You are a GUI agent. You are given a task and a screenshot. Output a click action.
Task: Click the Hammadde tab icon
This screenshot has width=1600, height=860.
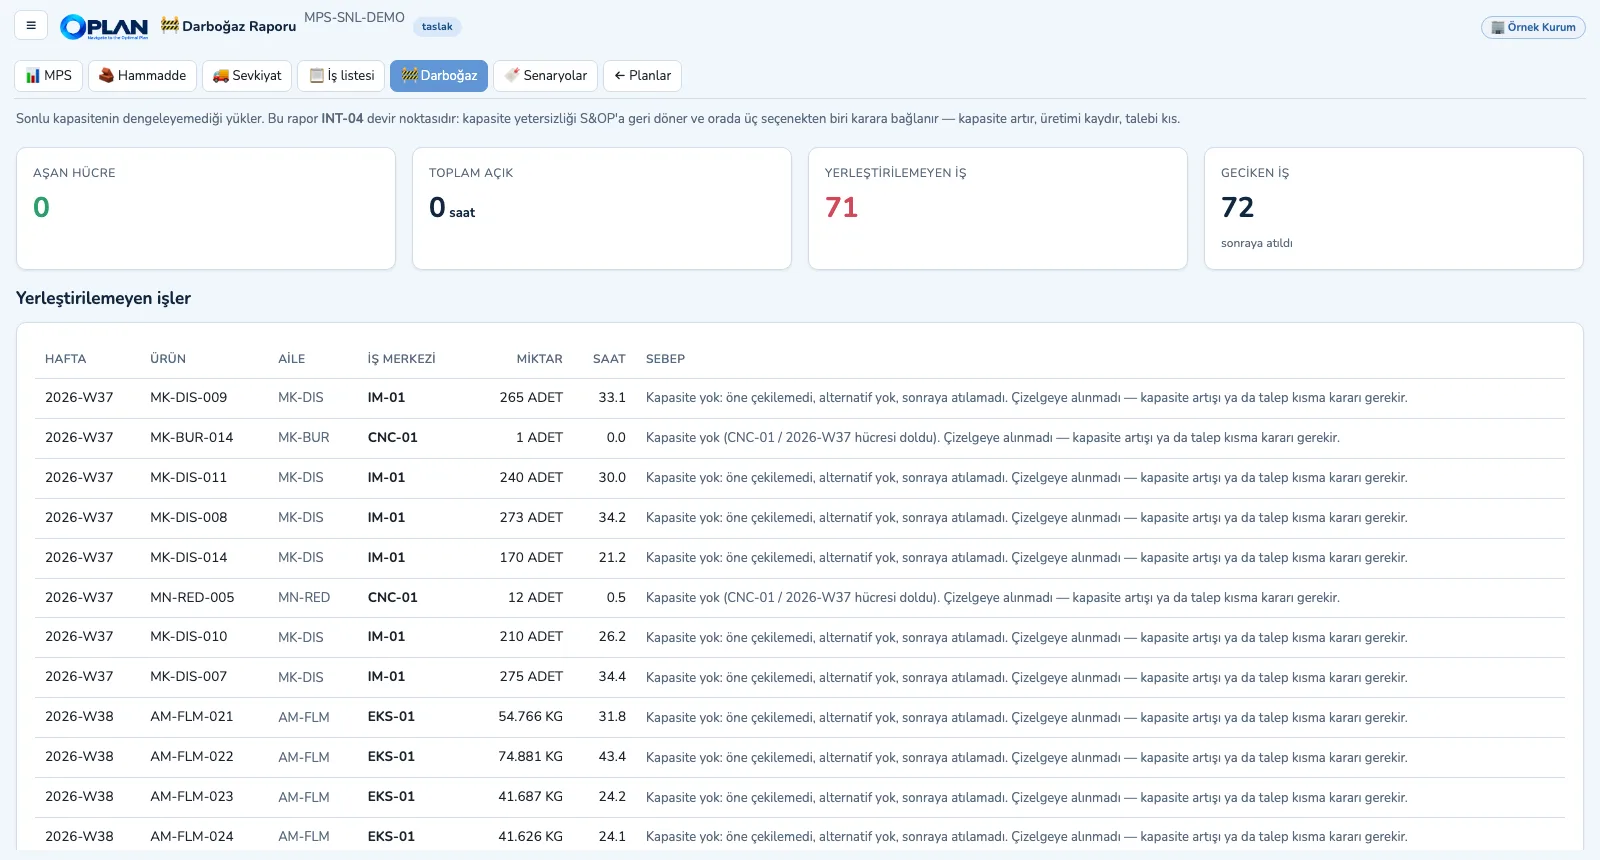click(x=106, y=76)
